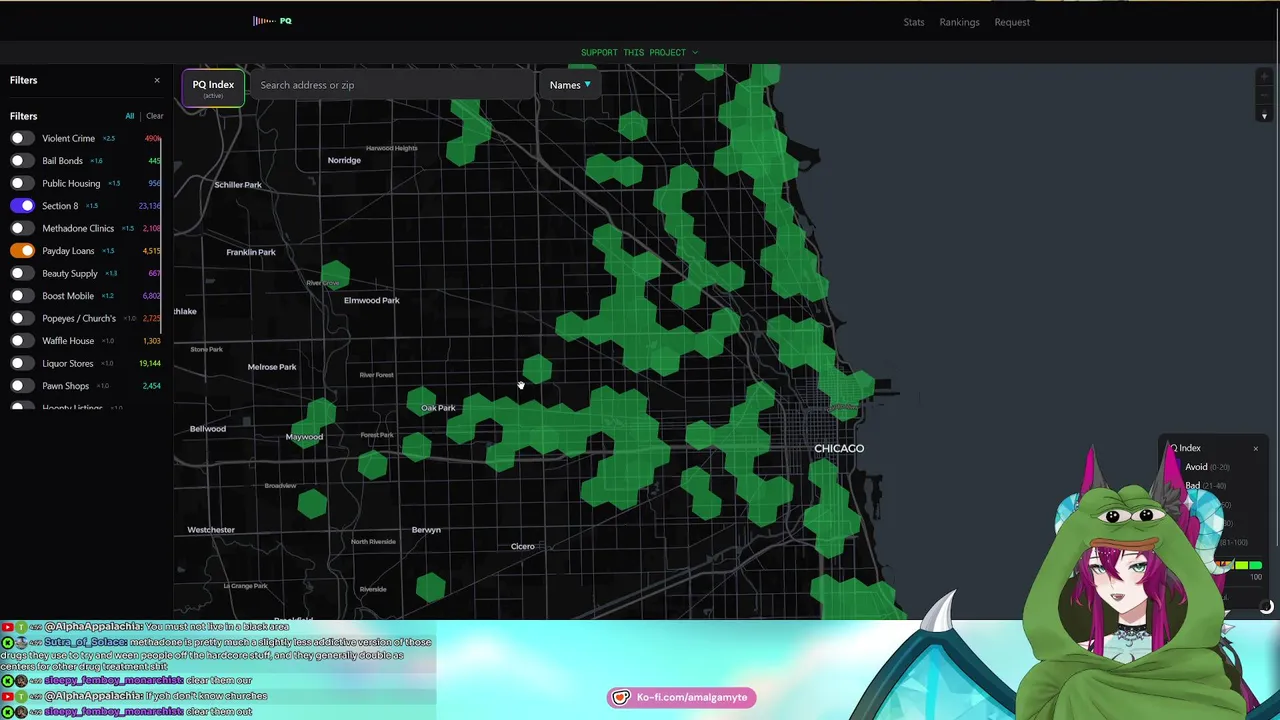Click Bellwood map label
The width and height of the screenshot is (1280, 720).
[x=208, y=429]
